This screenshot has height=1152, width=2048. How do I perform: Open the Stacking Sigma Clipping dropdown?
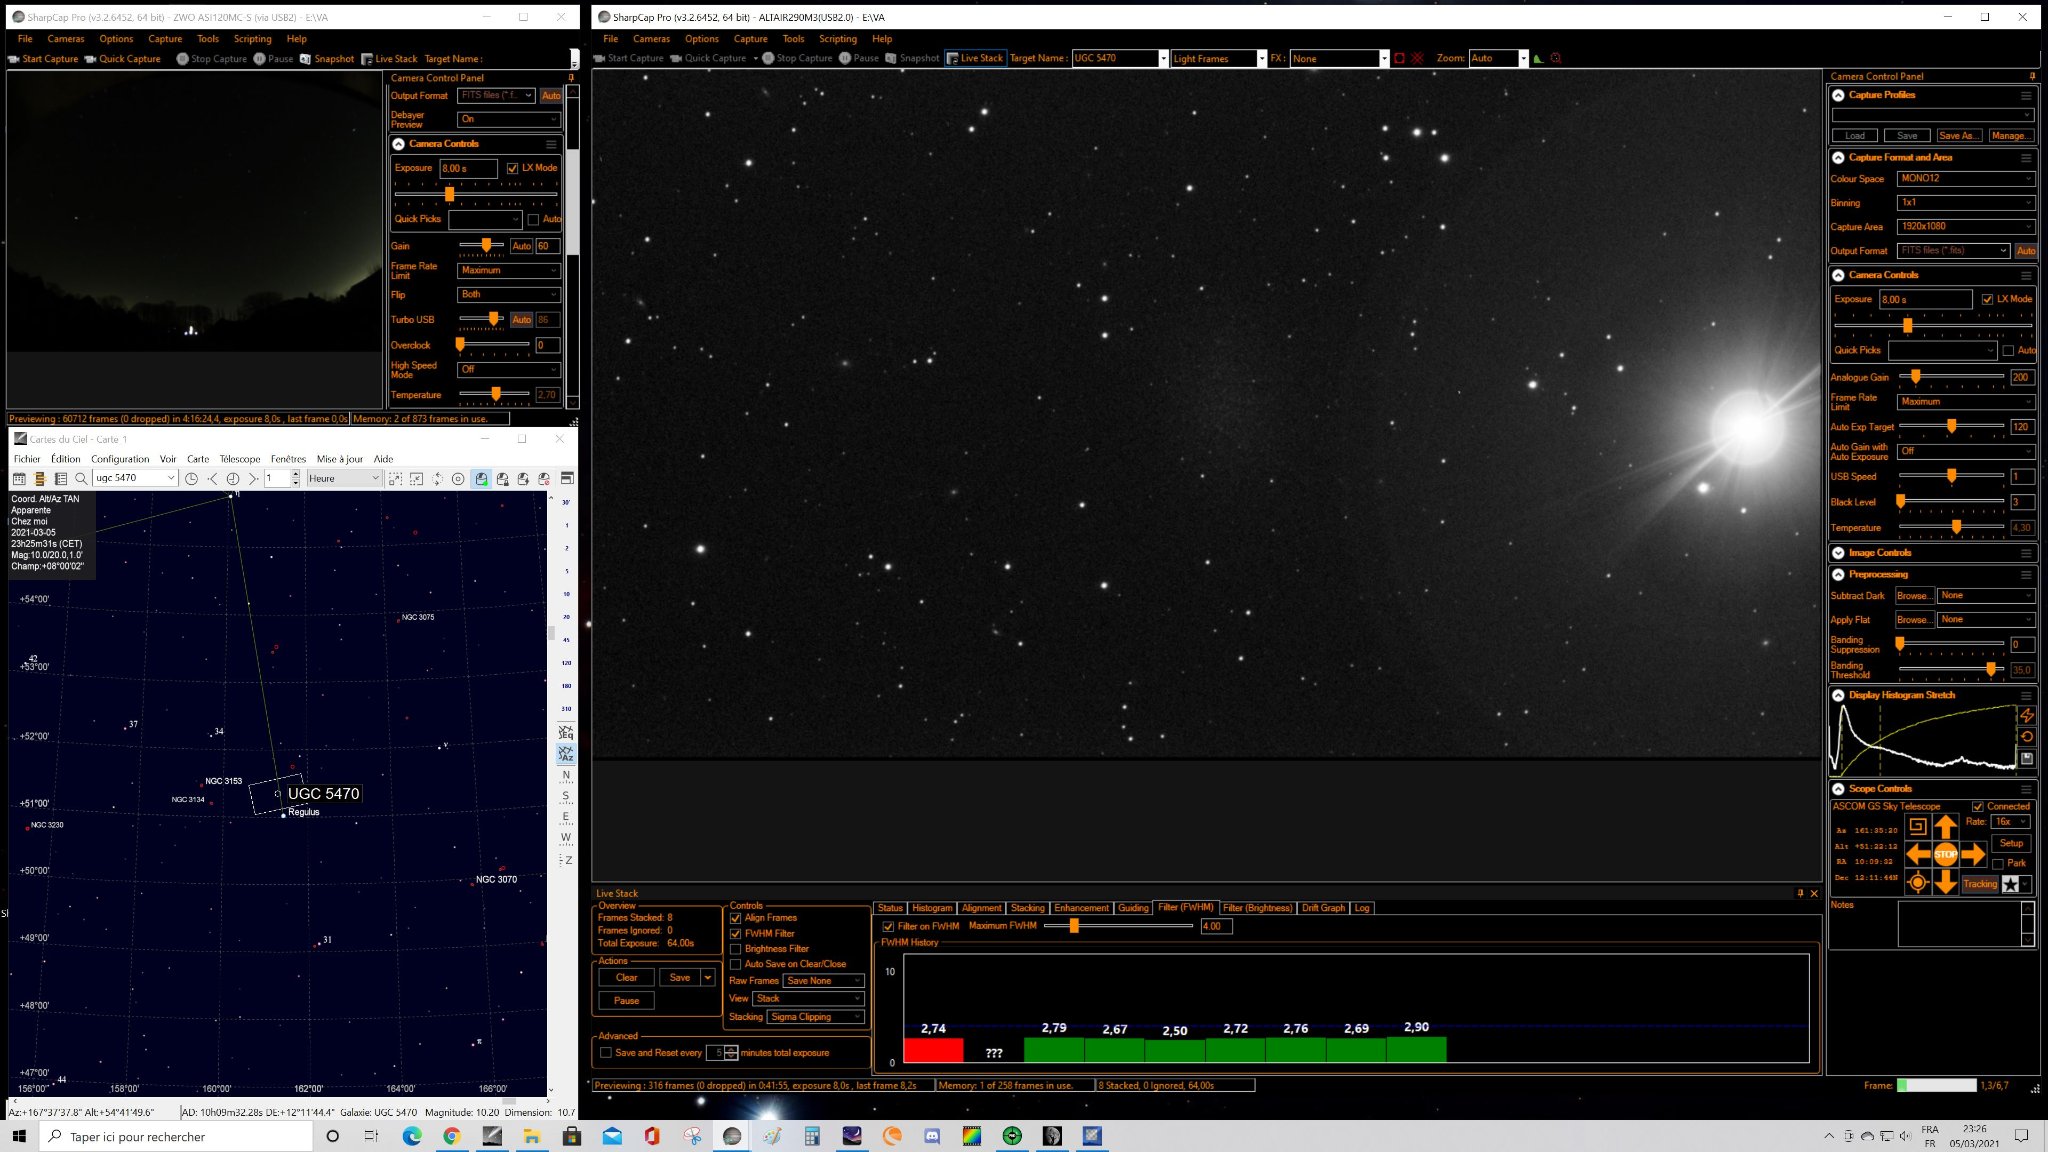[816, 1017]
